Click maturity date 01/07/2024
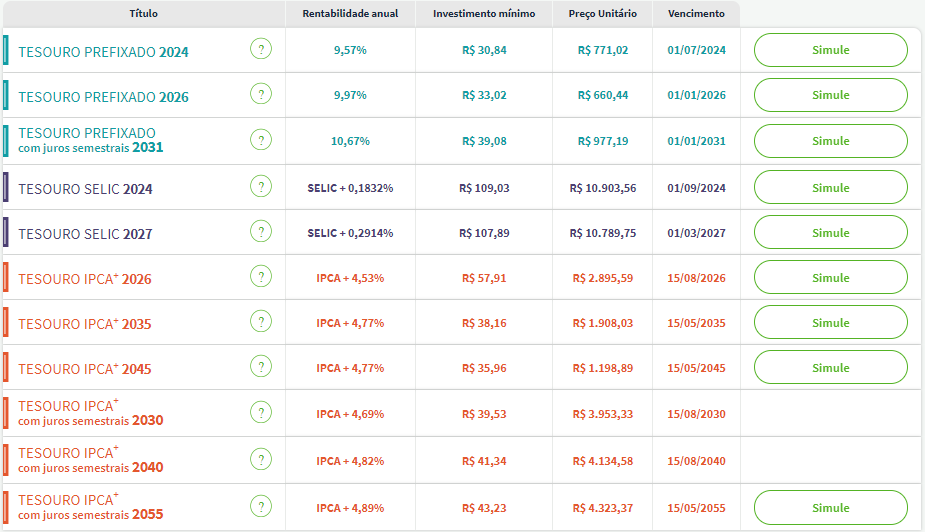 point(696,50)
